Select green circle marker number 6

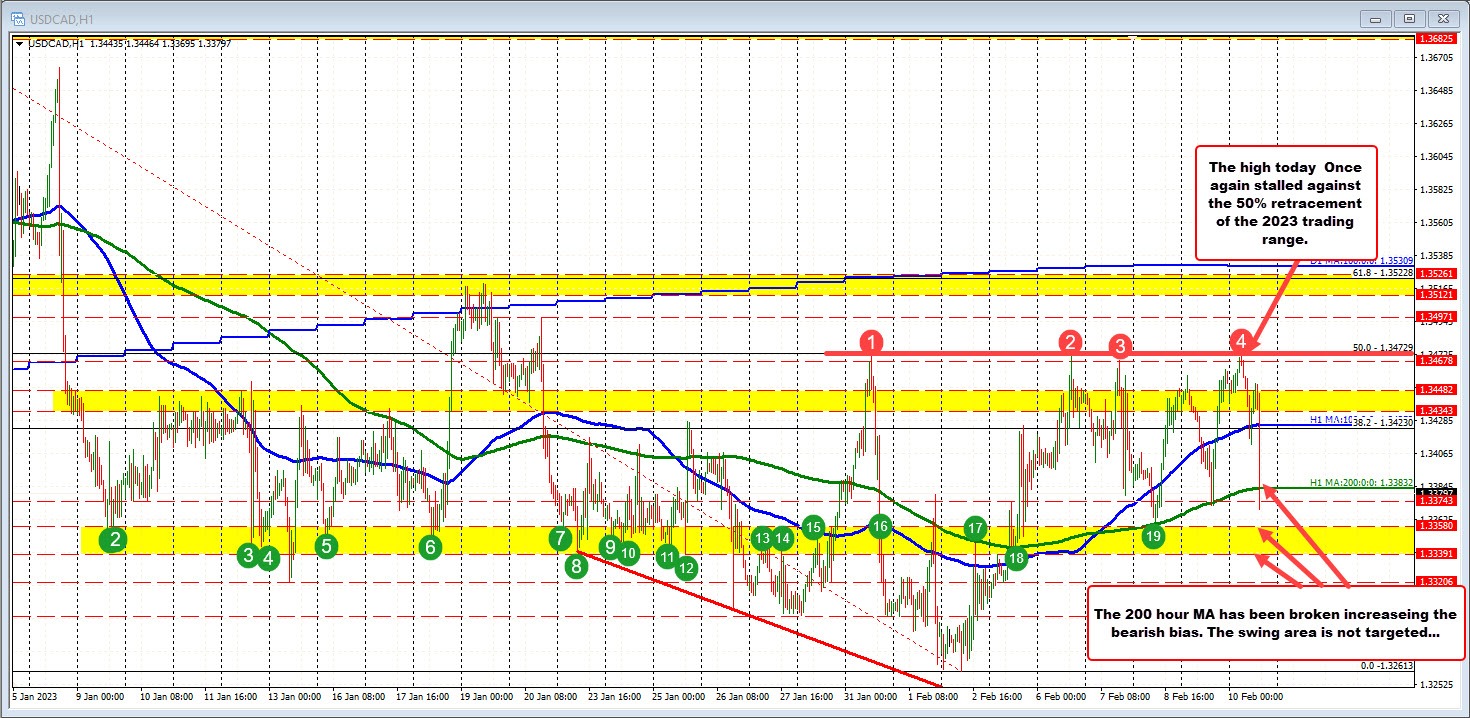430,546
